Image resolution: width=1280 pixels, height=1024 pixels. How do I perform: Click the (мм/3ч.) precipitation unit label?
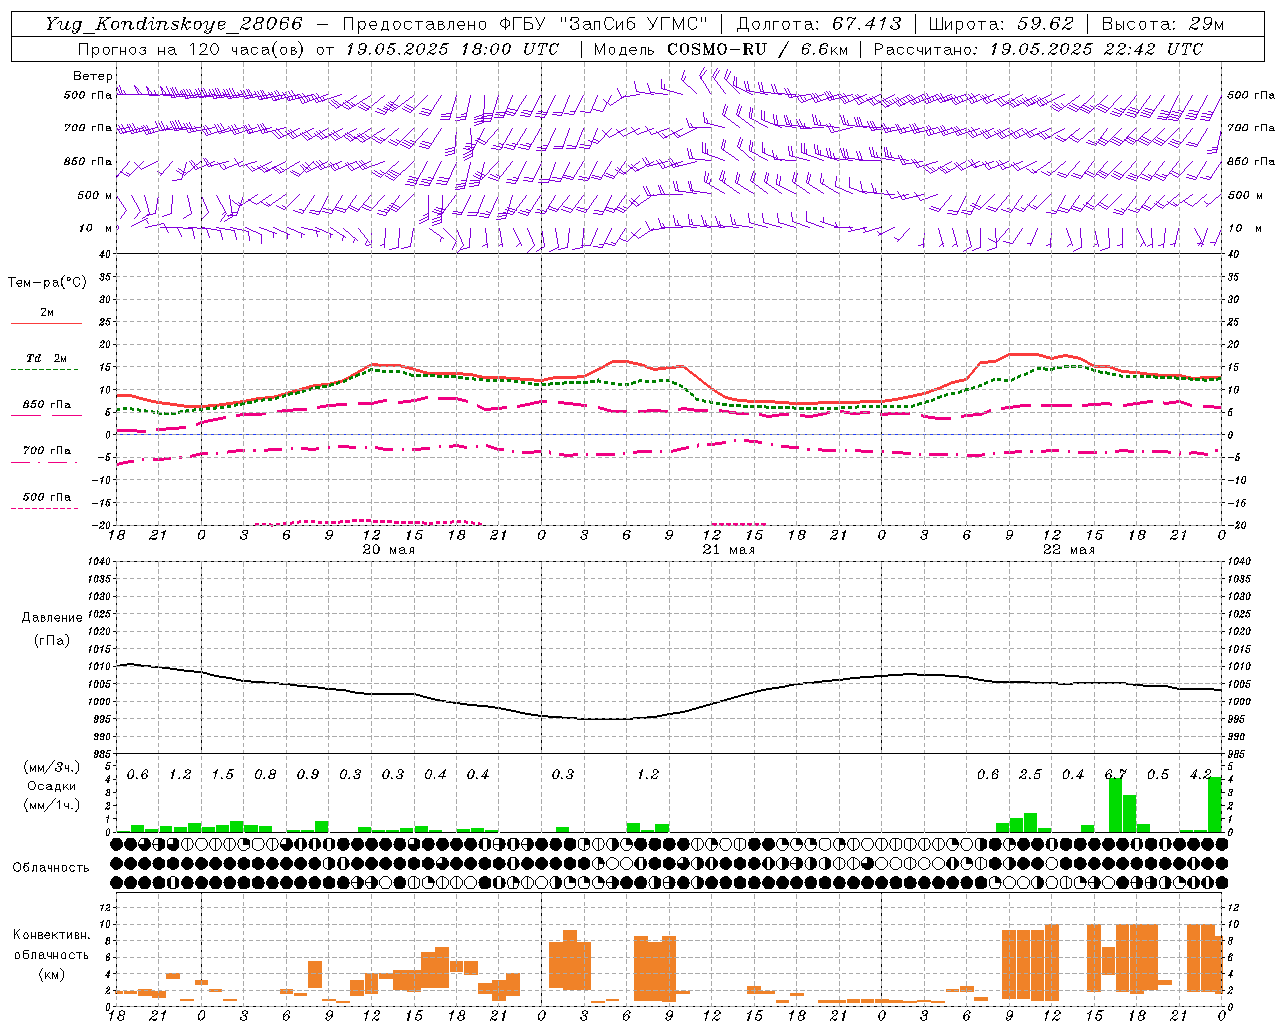[51, 767]
